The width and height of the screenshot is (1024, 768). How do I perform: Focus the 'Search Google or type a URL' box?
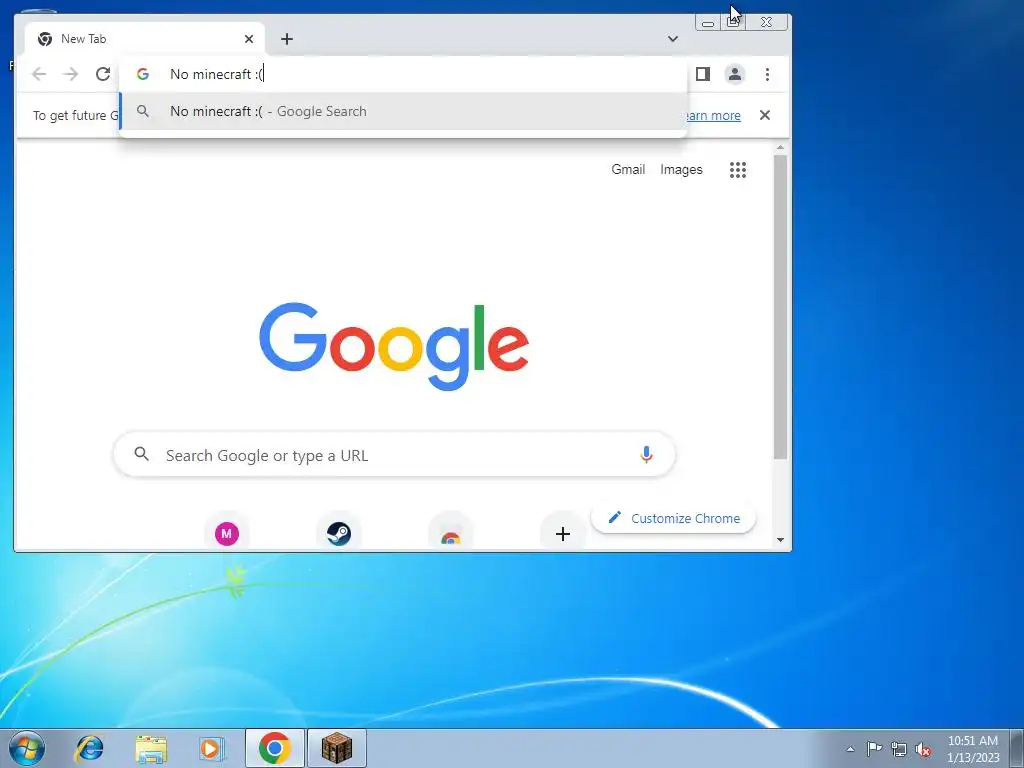coord(394,455)
